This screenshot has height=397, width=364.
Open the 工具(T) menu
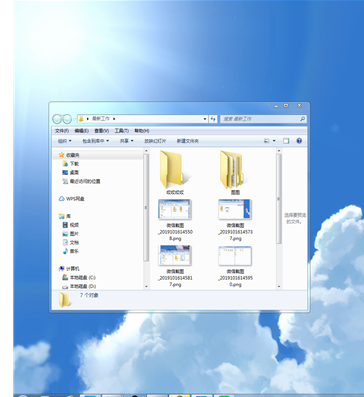pyautogui.click(x=121, y=131)
